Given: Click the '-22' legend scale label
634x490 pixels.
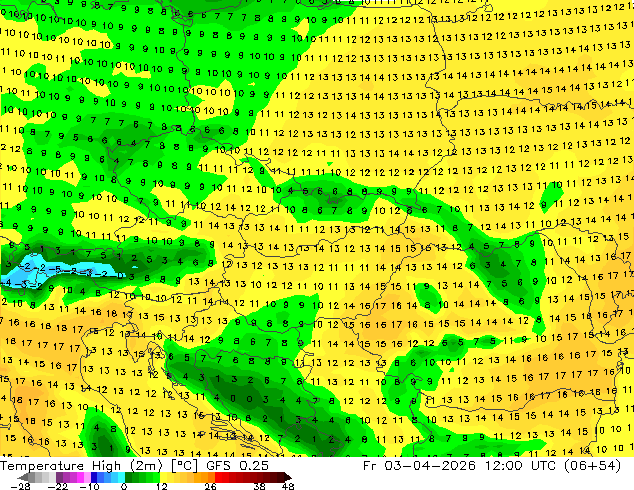Looking at the screenshot, I should [58, 486].
